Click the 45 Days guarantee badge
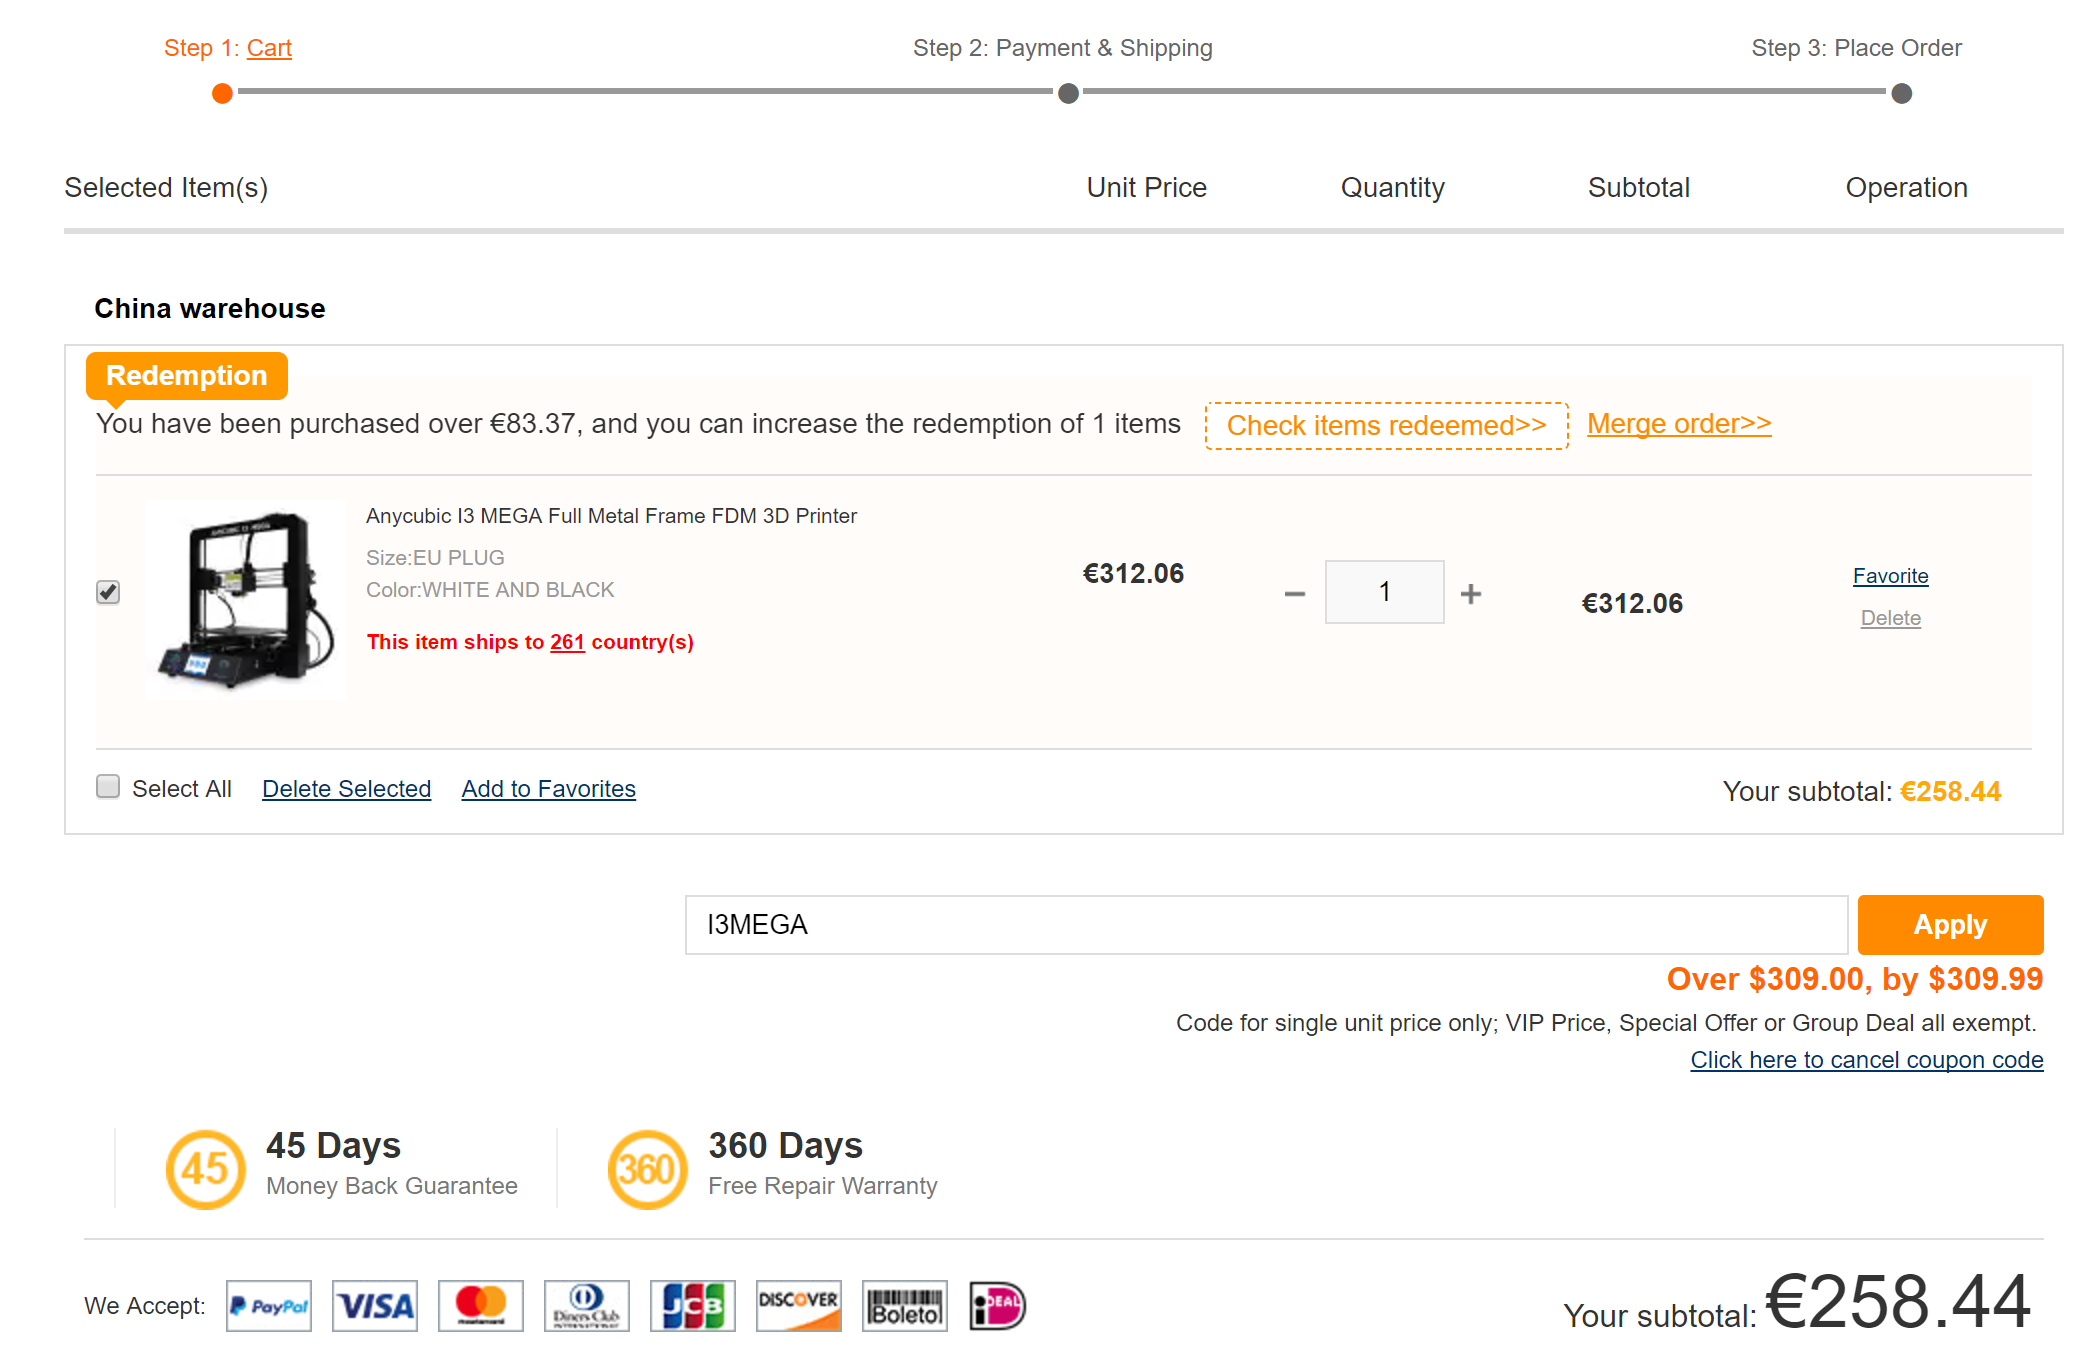Viewport: 2087px width, 1365px height. (205, 1168)
